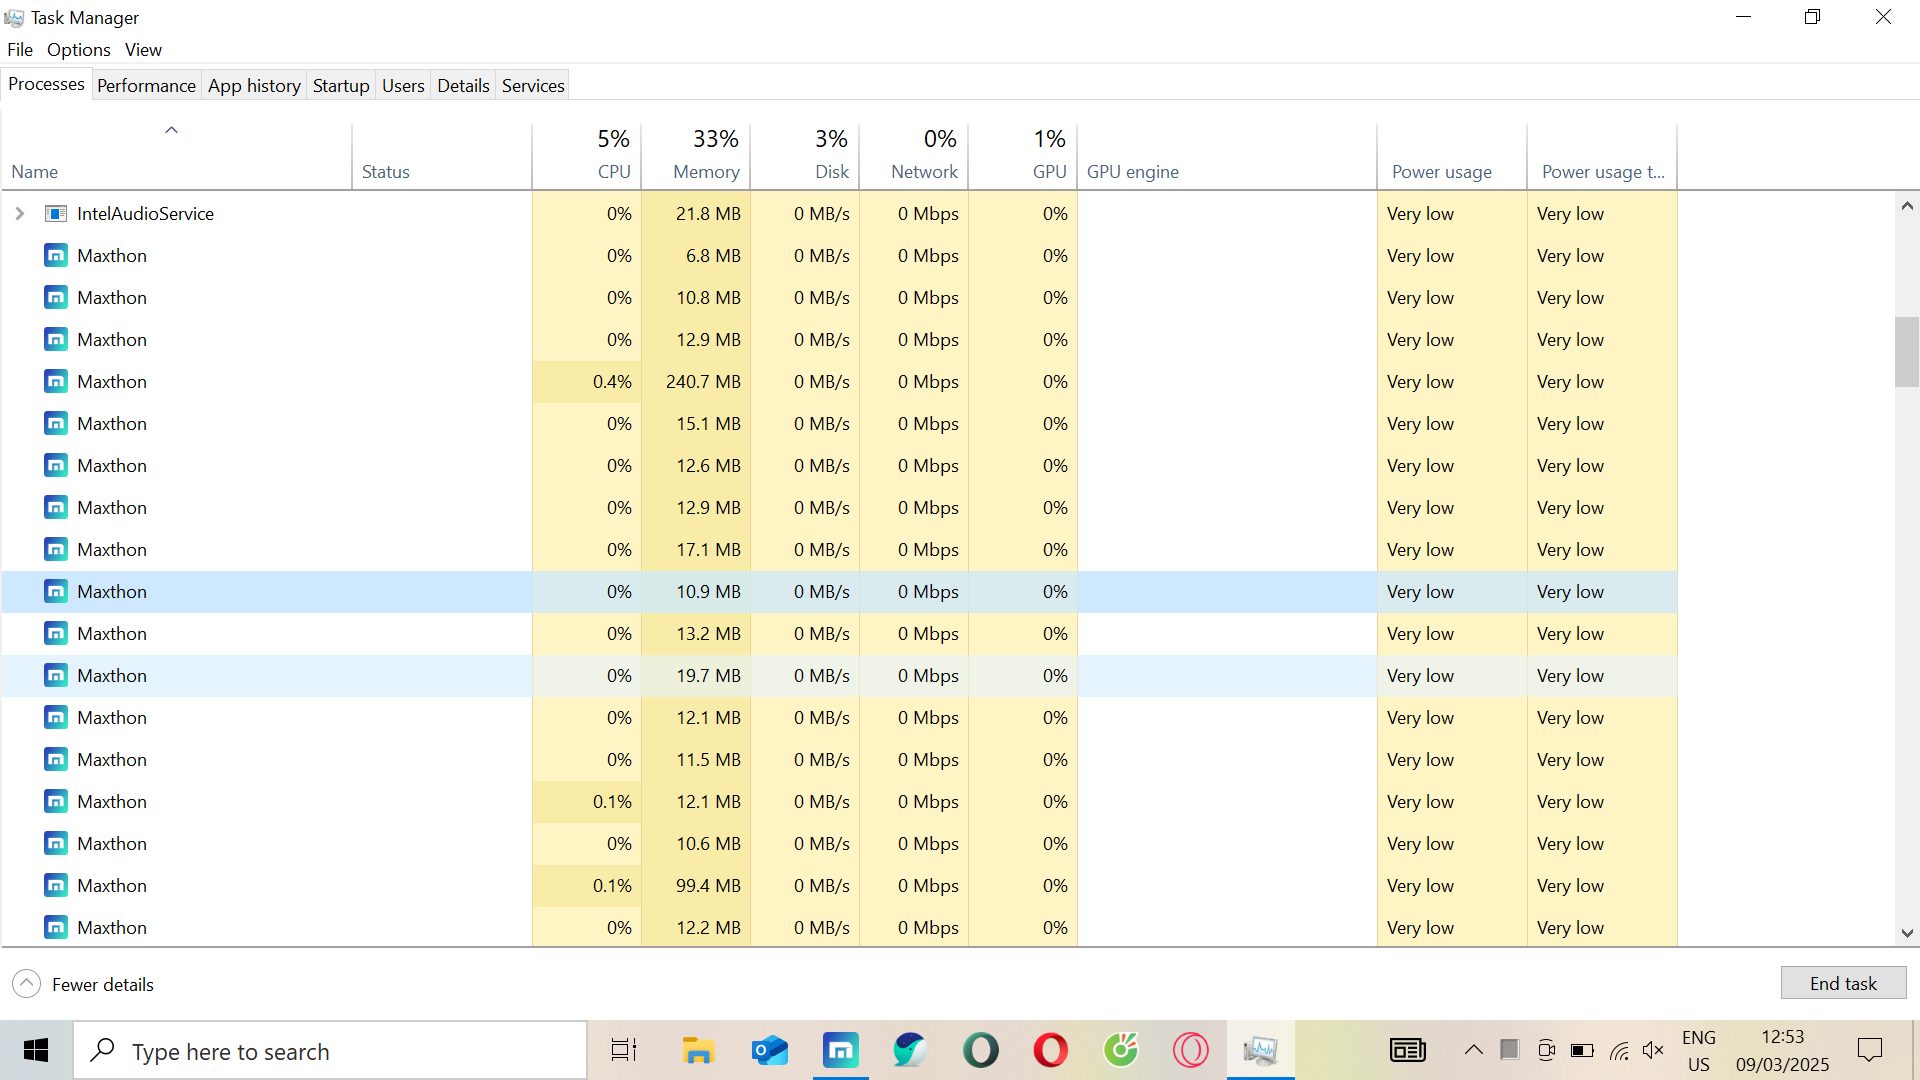Switch to the Details tab

[x=463, y=85]
